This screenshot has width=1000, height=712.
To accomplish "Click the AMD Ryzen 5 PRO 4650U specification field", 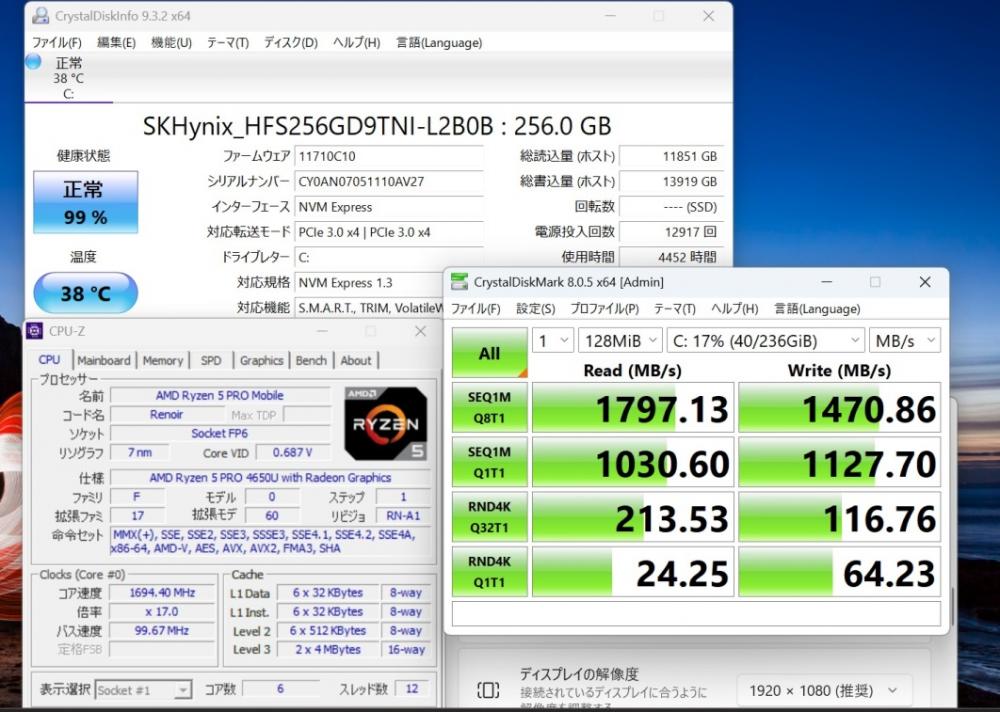I will (x=270, y=478).
